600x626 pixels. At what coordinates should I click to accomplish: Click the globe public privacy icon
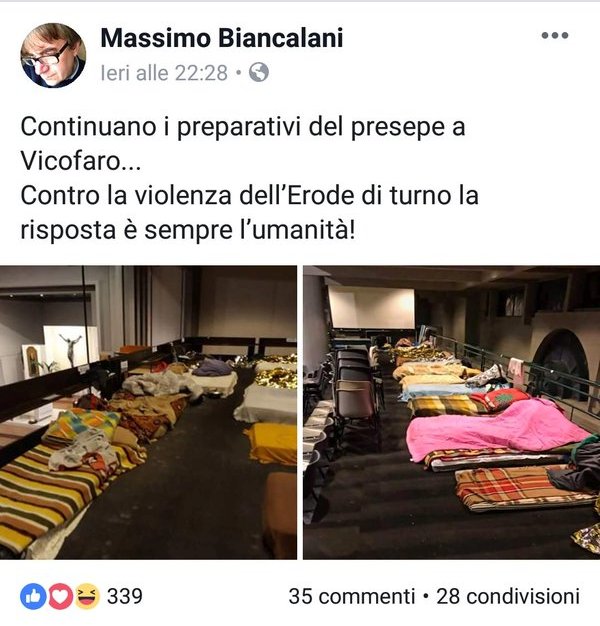click(x=259, y=73)
